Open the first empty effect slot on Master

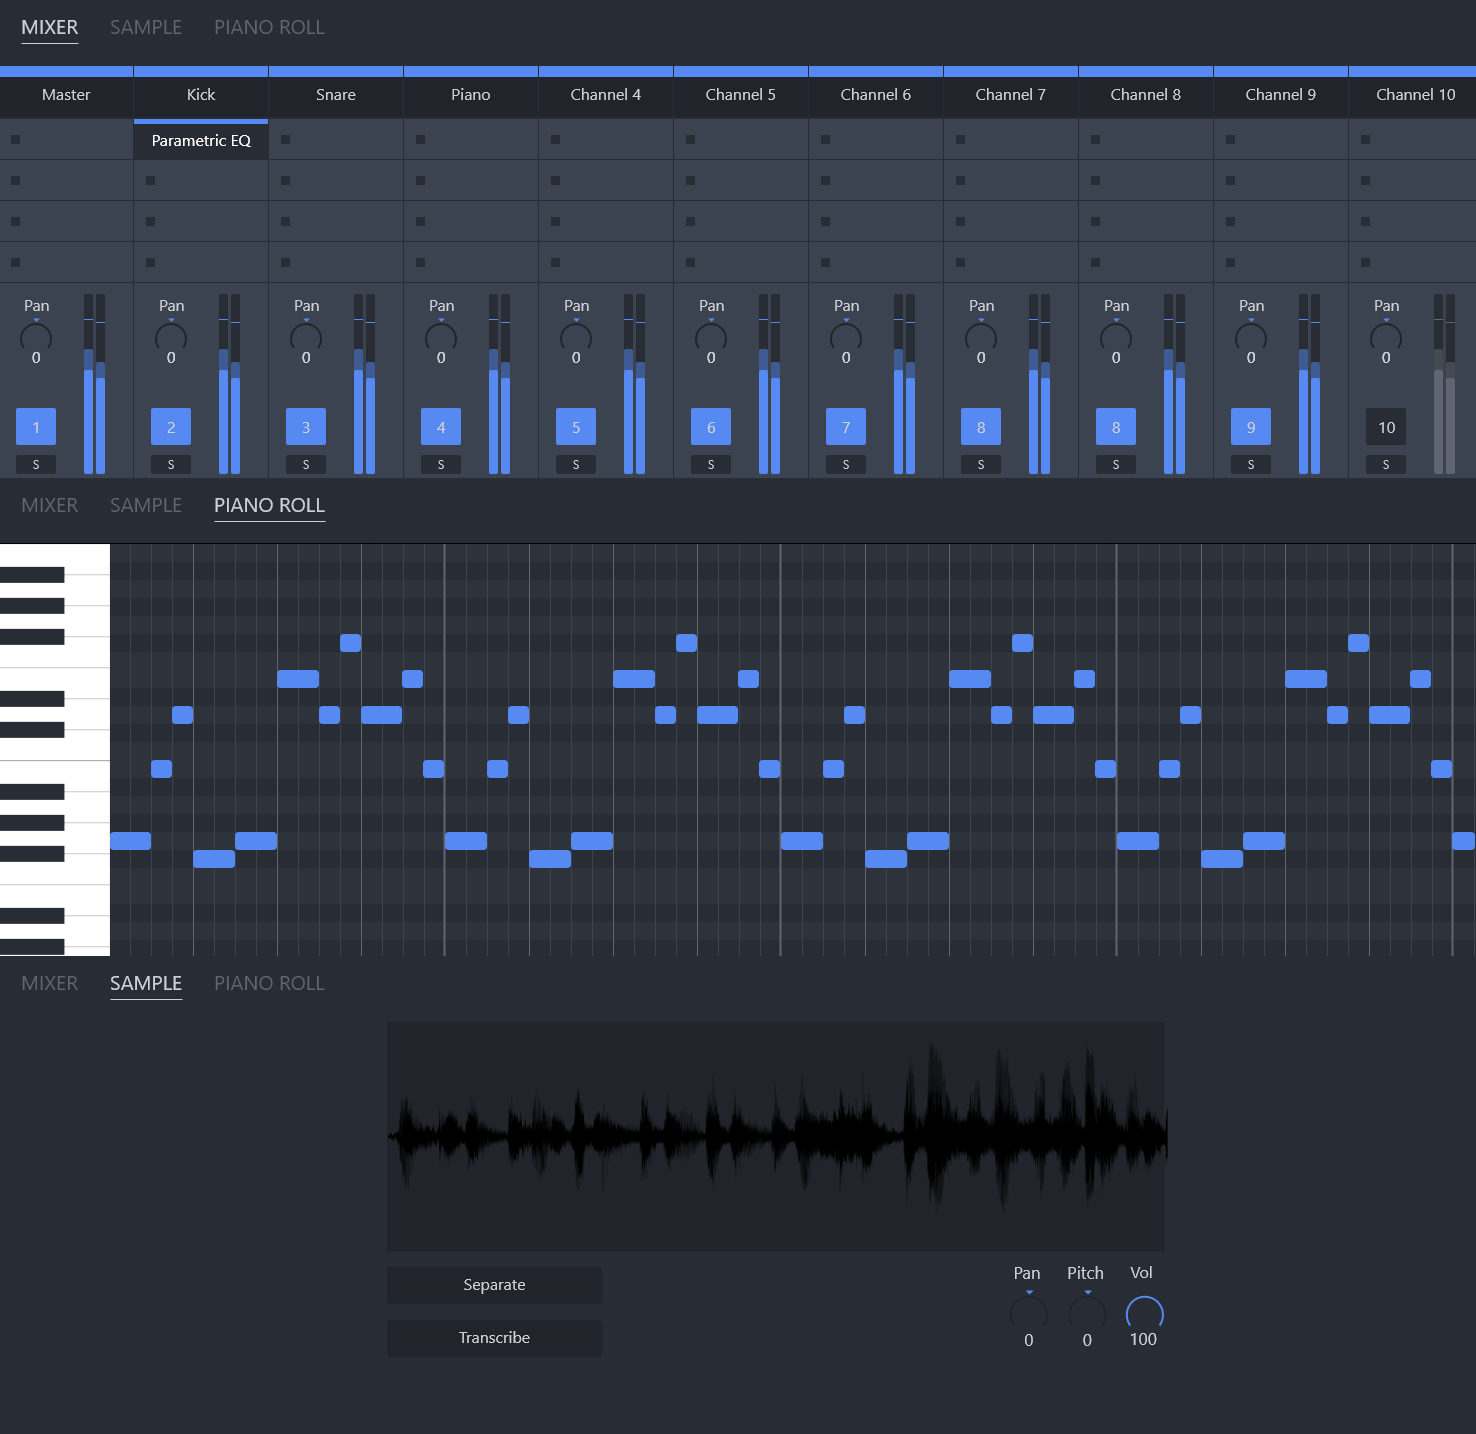tap(66, 140)
